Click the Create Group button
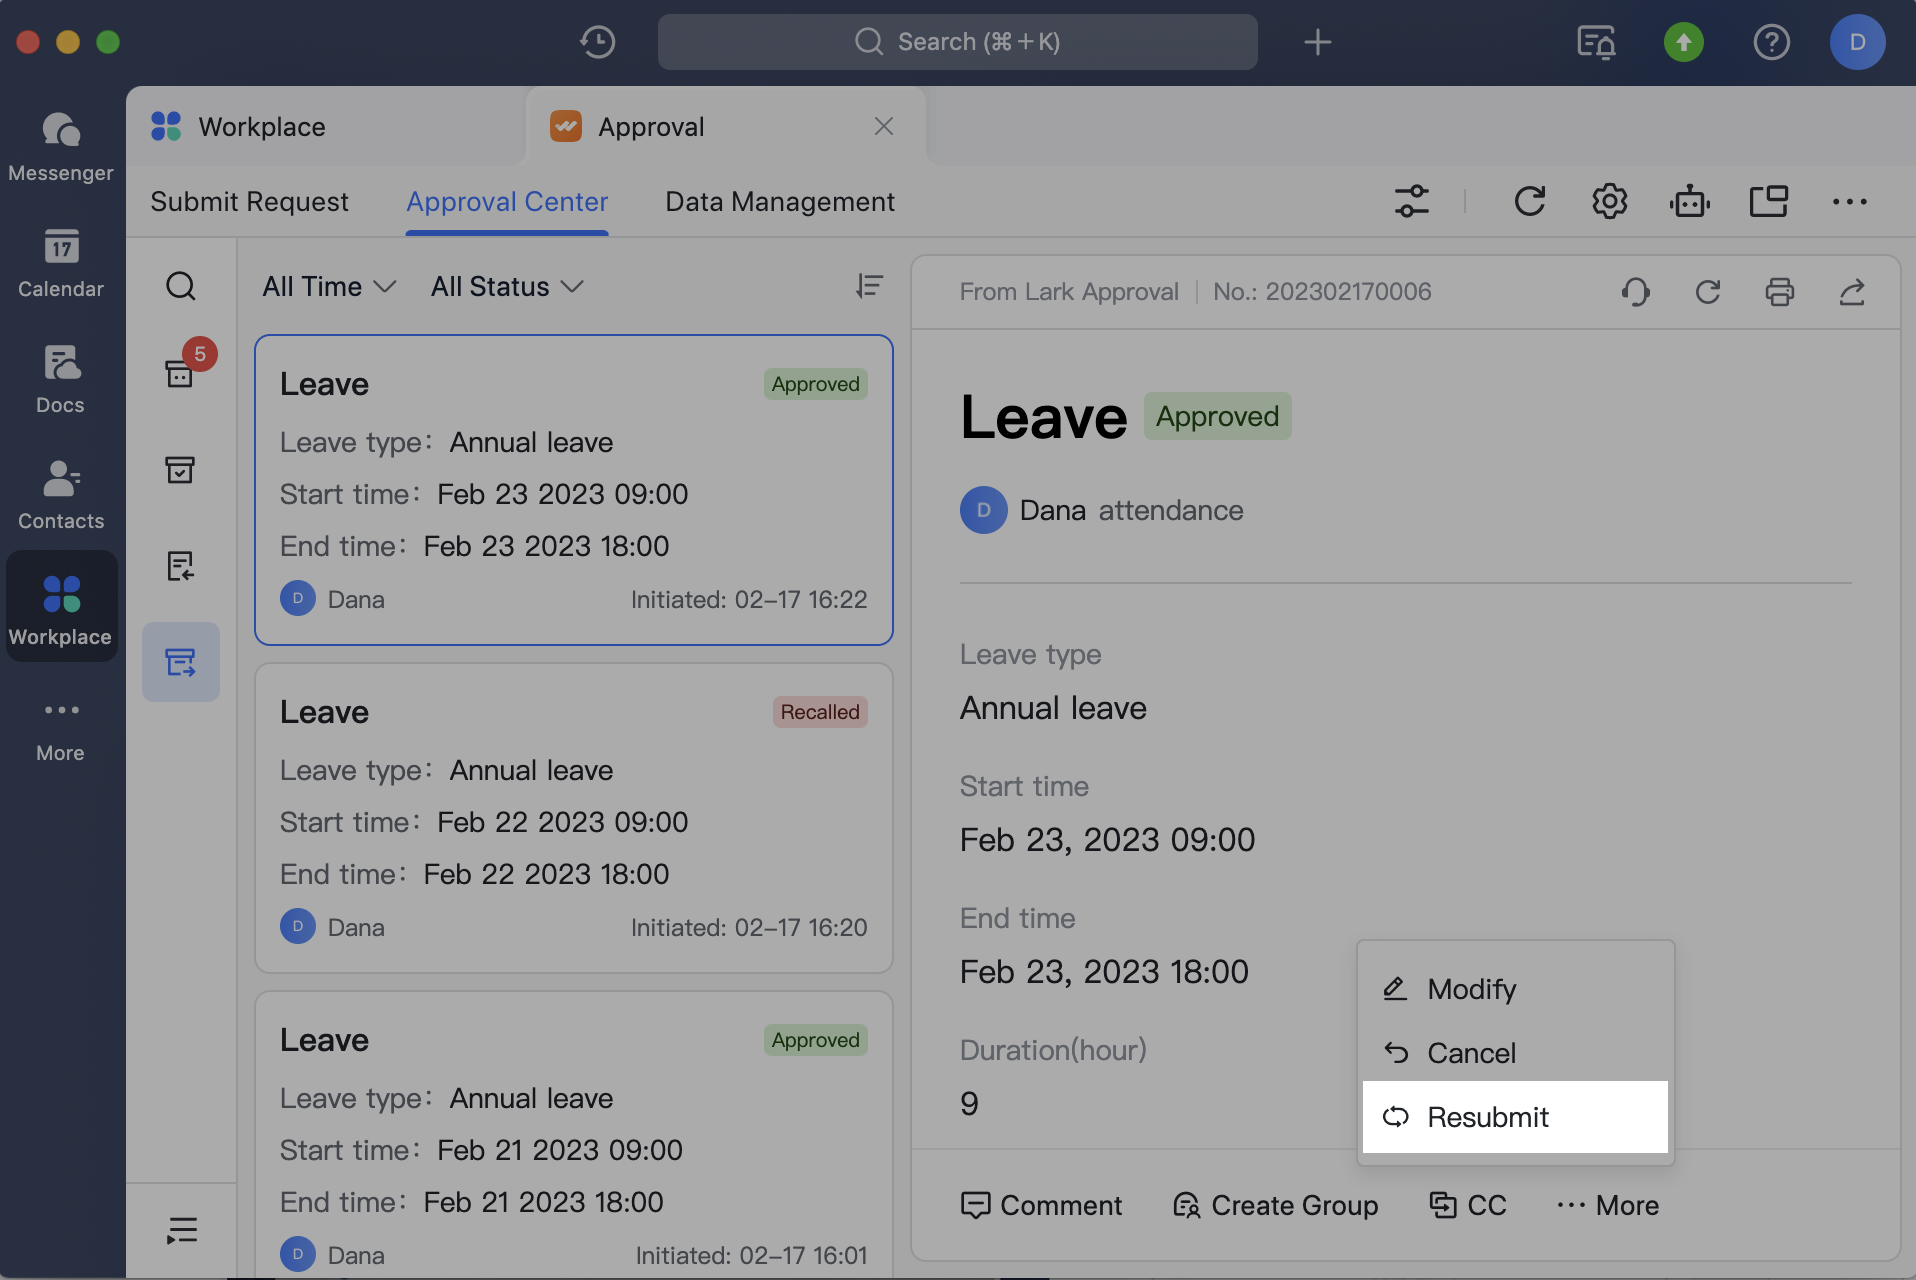Image resolution: width=1916 pixels, height=1280 pixels. [1275, 1205]
